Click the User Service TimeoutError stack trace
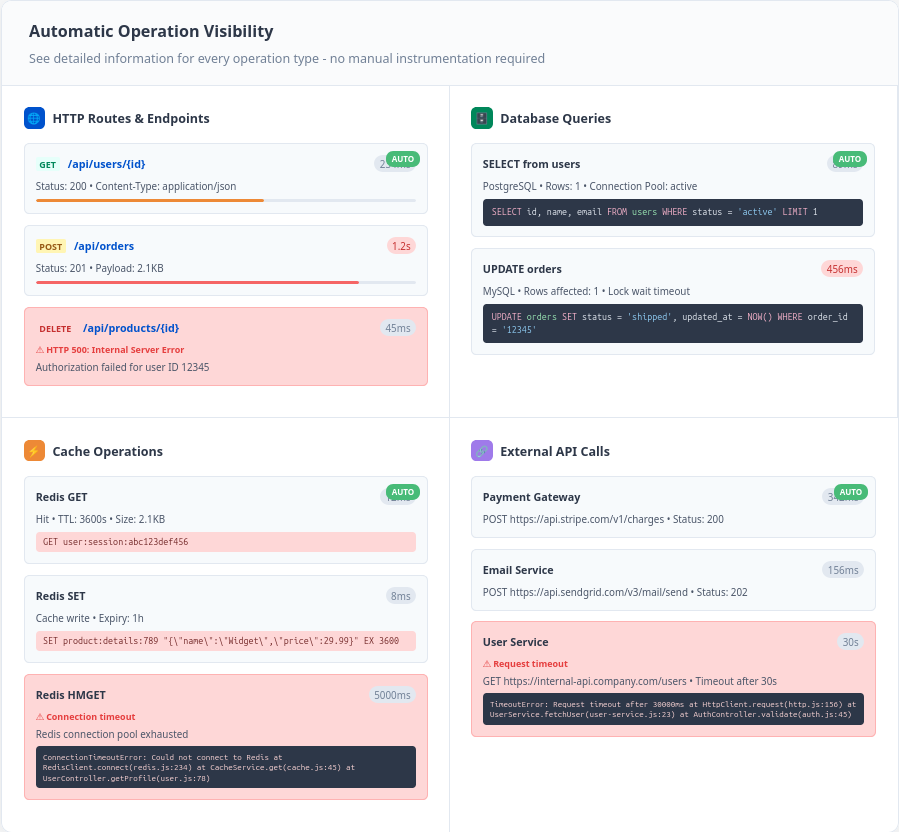 (x=672, y=709)
